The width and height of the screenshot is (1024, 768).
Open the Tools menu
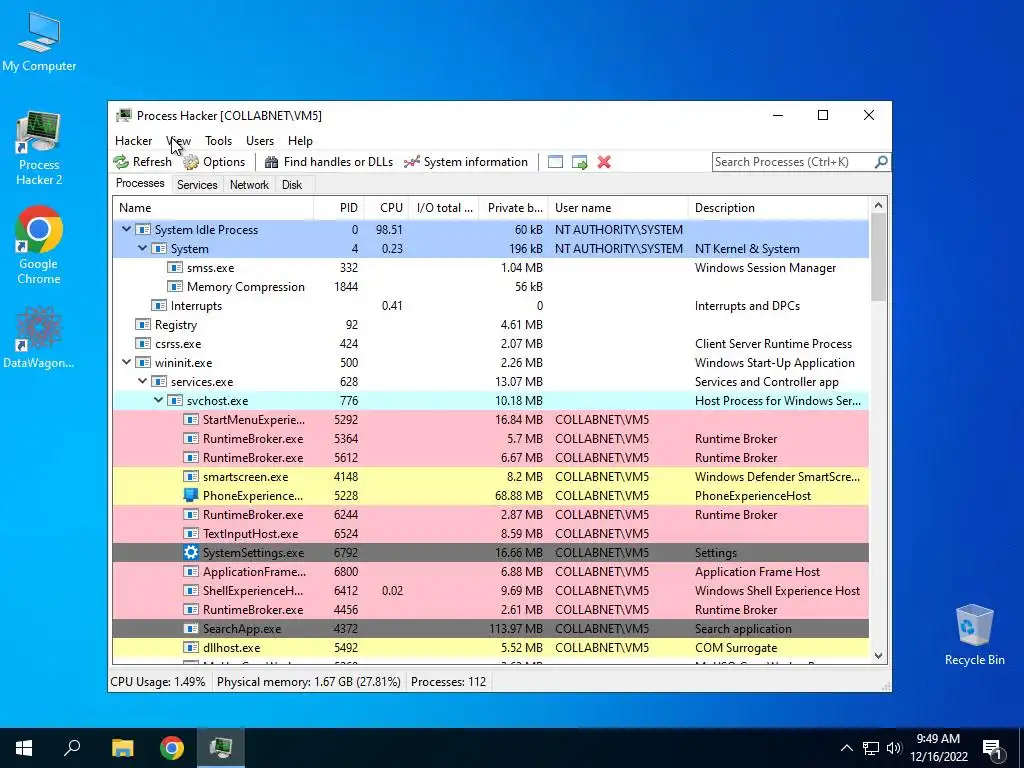pos(218,140)
